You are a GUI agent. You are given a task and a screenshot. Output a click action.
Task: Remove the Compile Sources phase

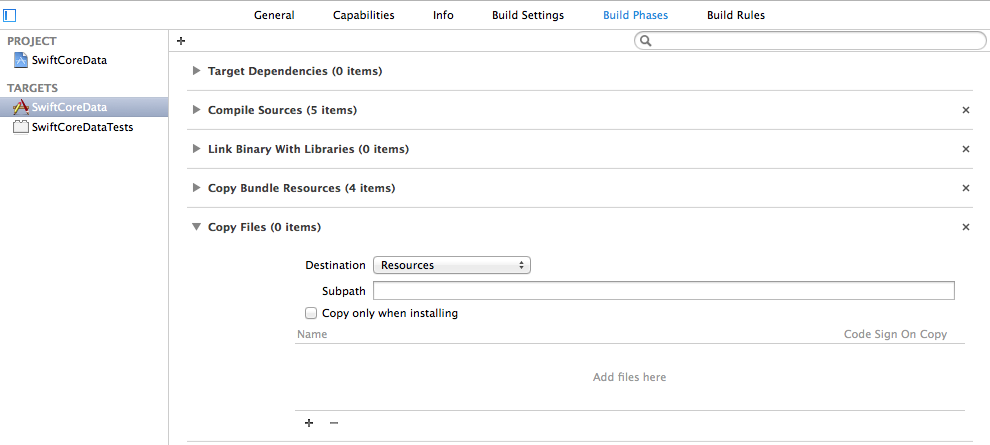click(966, 110)
